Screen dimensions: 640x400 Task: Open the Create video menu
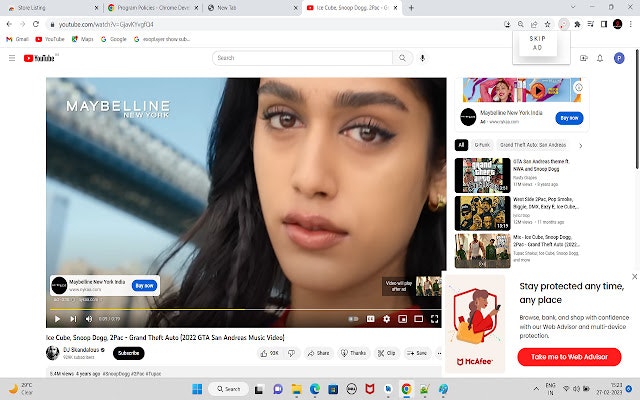[x=584, y=58]
